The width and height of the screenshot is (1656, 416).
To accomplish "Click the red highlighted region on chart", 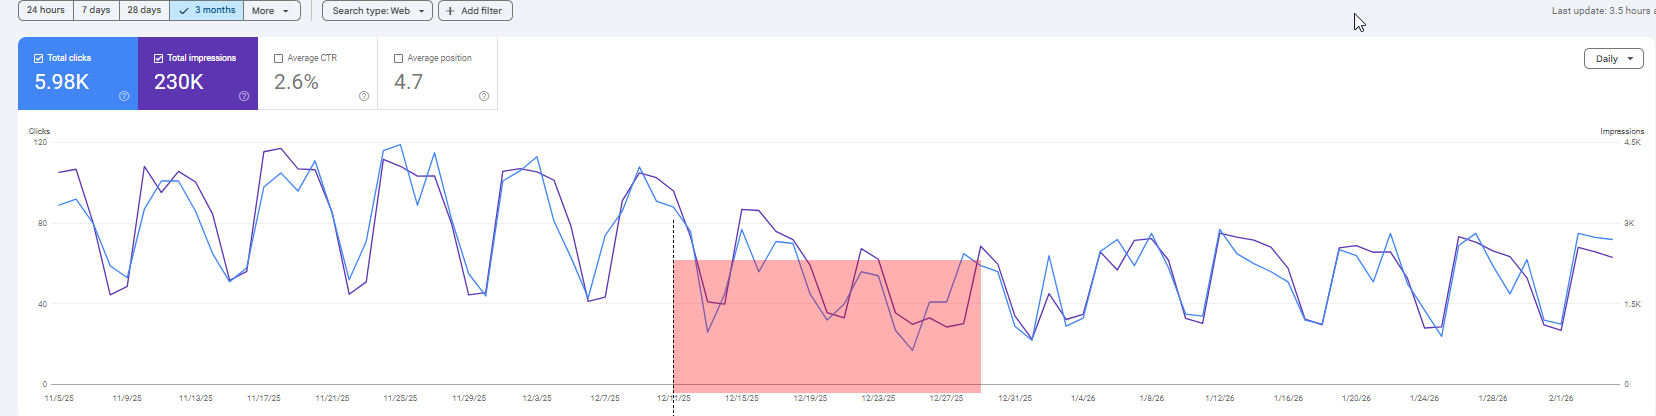I will [x=826, y=325].
